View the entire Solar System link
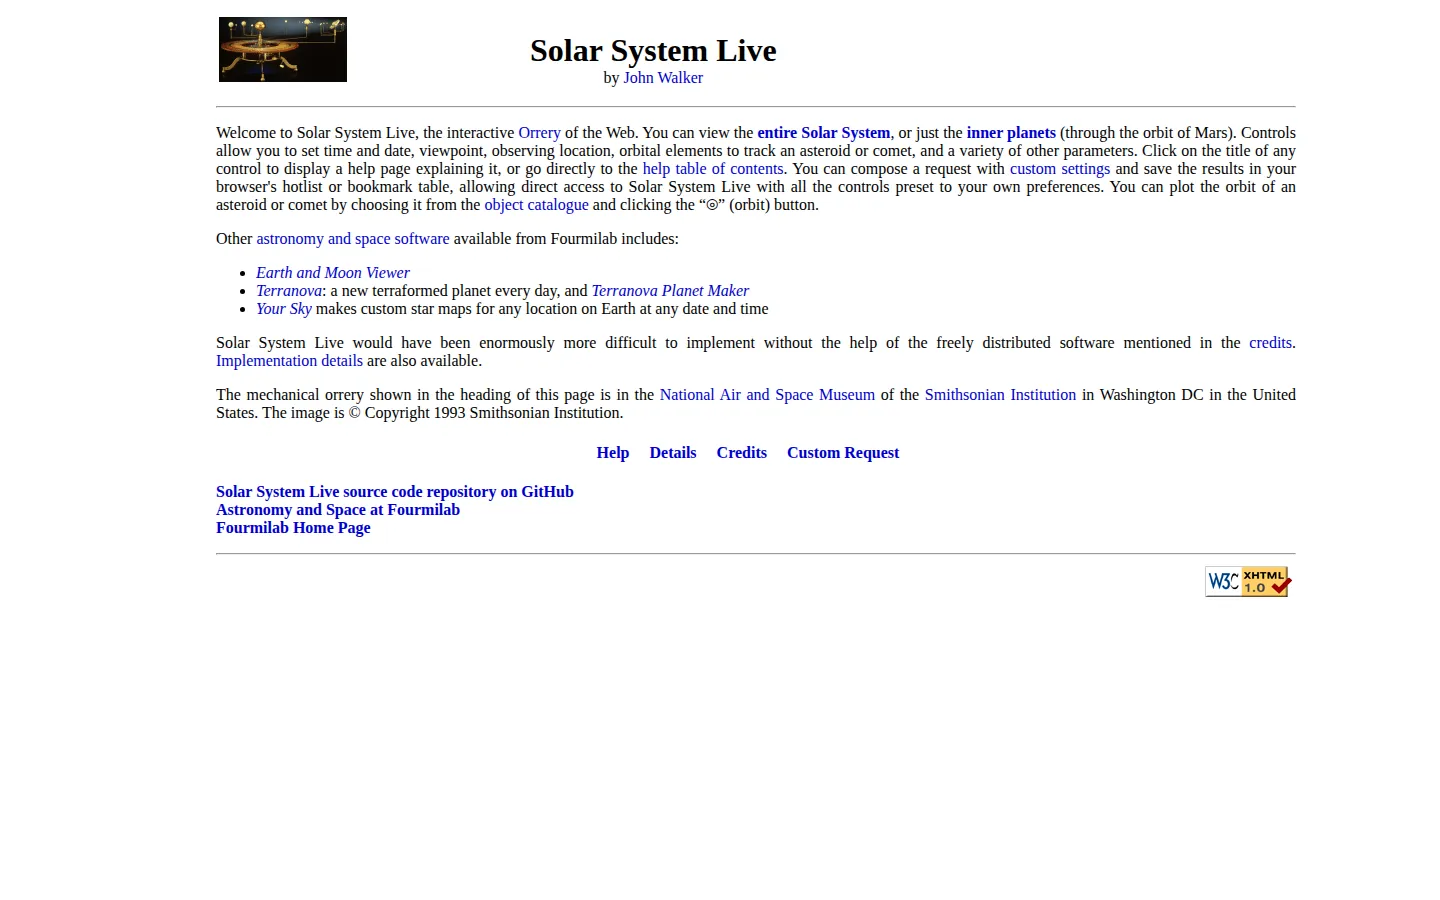Image resolution: width=1440 pixels, height=900 pixels. click(823, 133)
